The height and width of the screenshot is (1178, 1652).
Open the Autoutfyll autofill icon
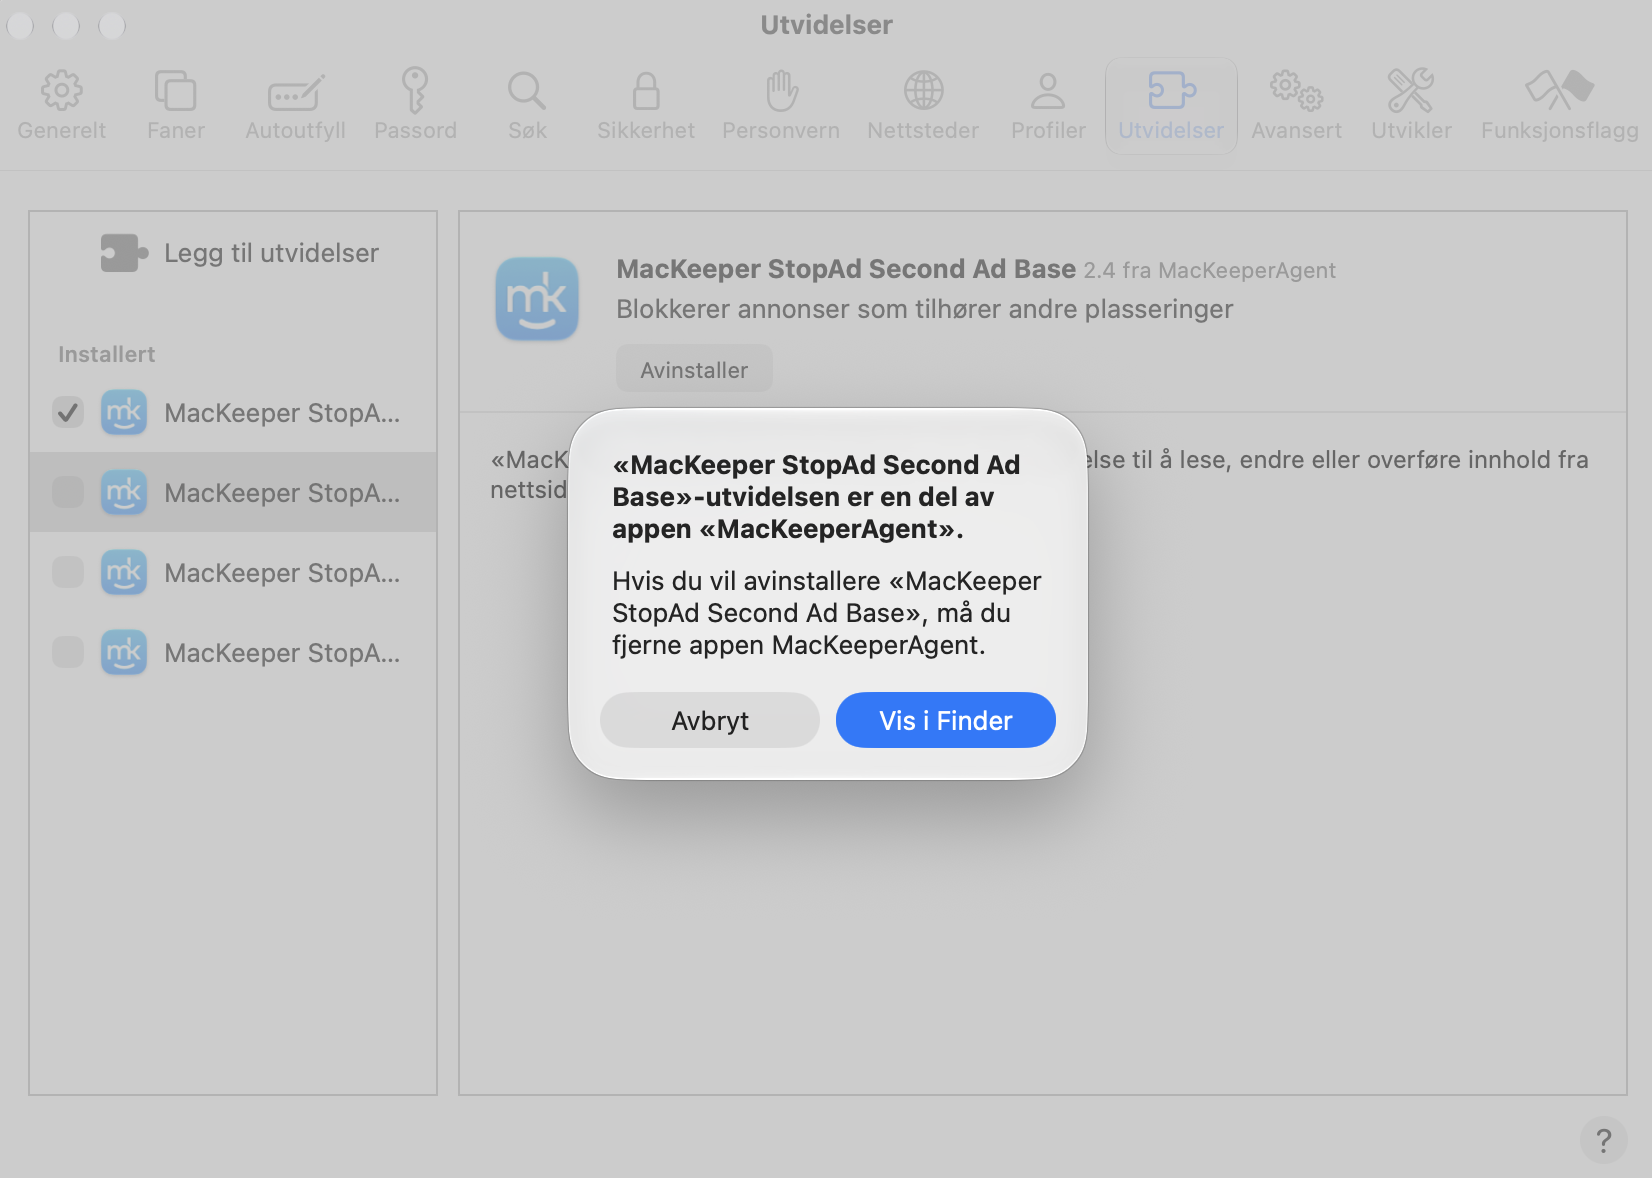point(296,93)
